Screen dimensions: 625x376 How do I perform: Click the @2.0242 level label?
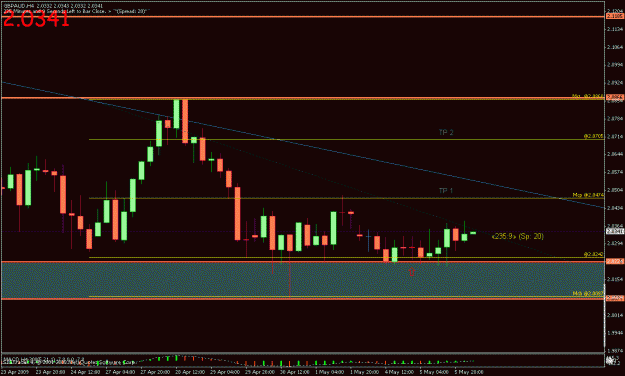(594, 254)
